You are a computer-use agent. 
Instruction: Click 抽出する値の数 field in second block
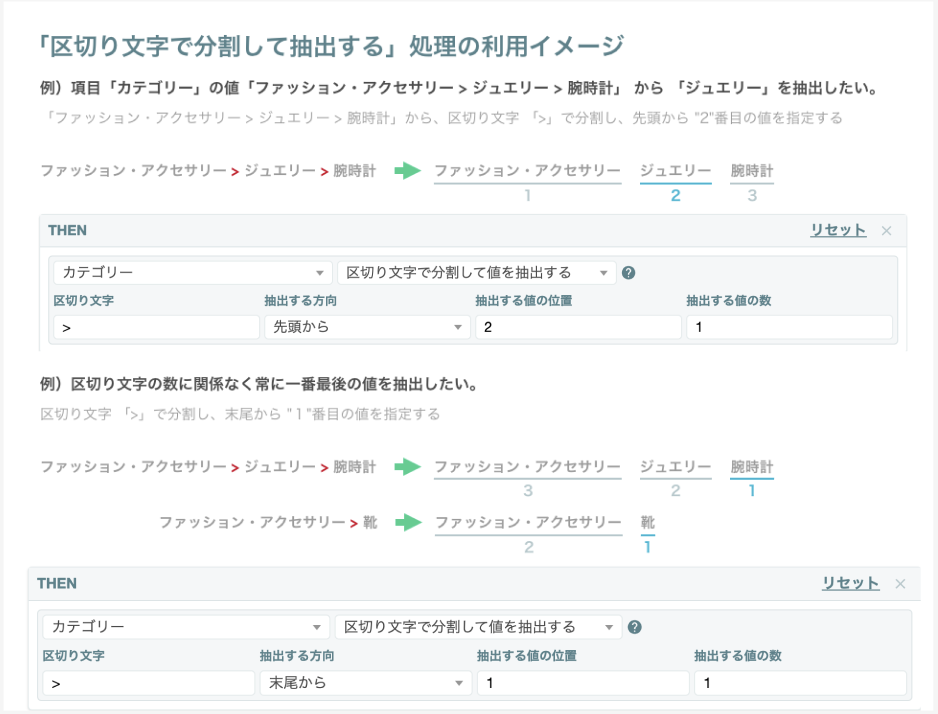pos(800,682)
